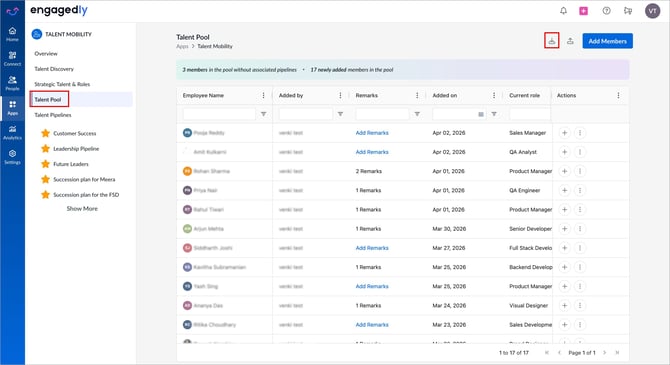Click the Engagedly logo icon at top left
Image resolution: width=670 pixels, height=365 pixels.
[x=12, y=11]
